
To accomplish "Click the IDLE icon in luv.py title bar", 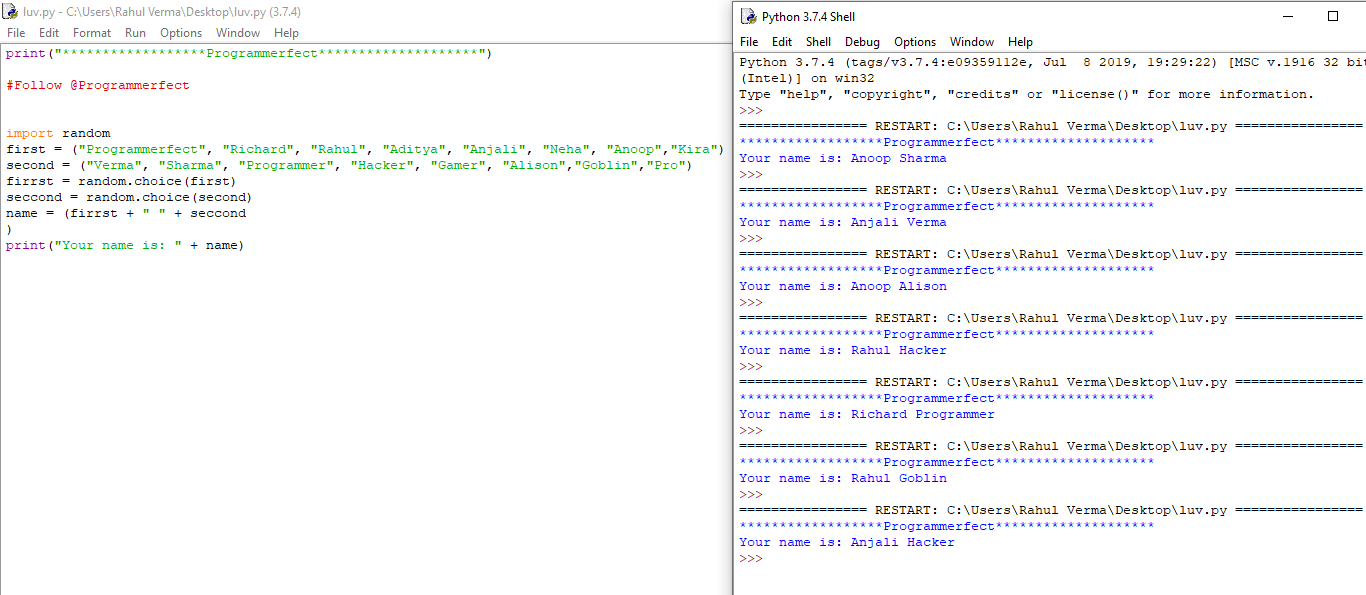I will (10, 11).
